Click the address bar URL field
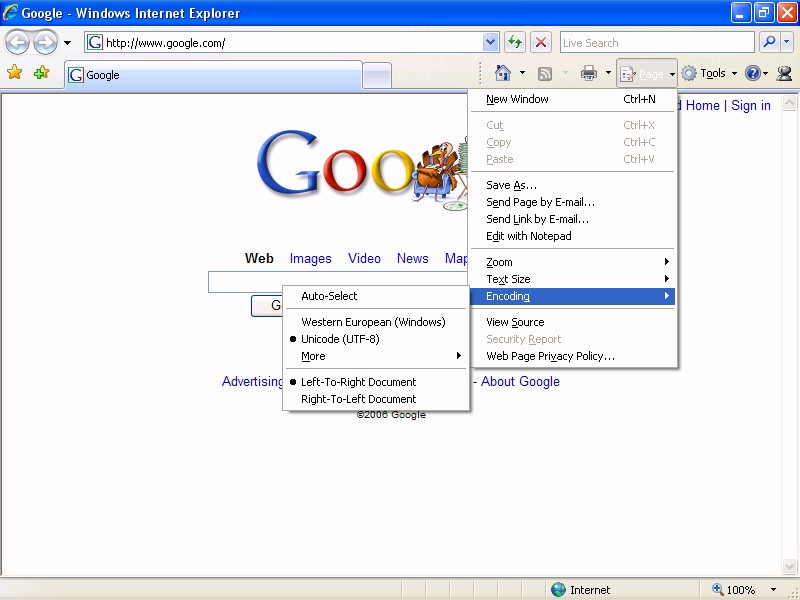800x600 pixels. tap(292, 43)
